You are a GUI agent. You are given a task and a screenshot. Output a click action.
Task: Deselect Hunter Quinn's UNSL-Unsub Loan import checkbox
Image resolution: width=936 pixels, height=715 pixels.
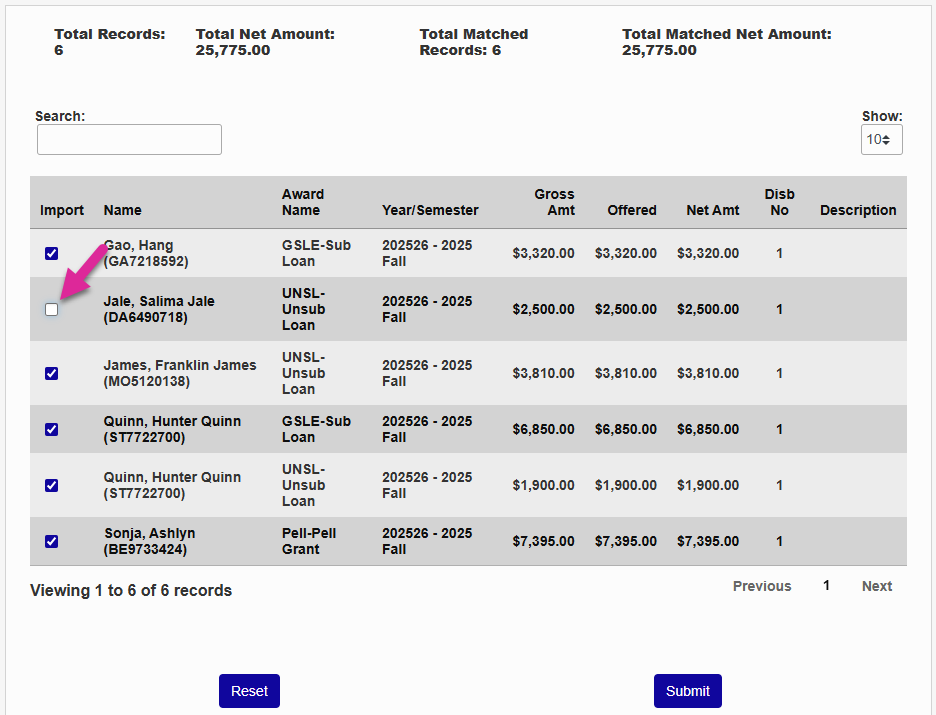[52, 486]
